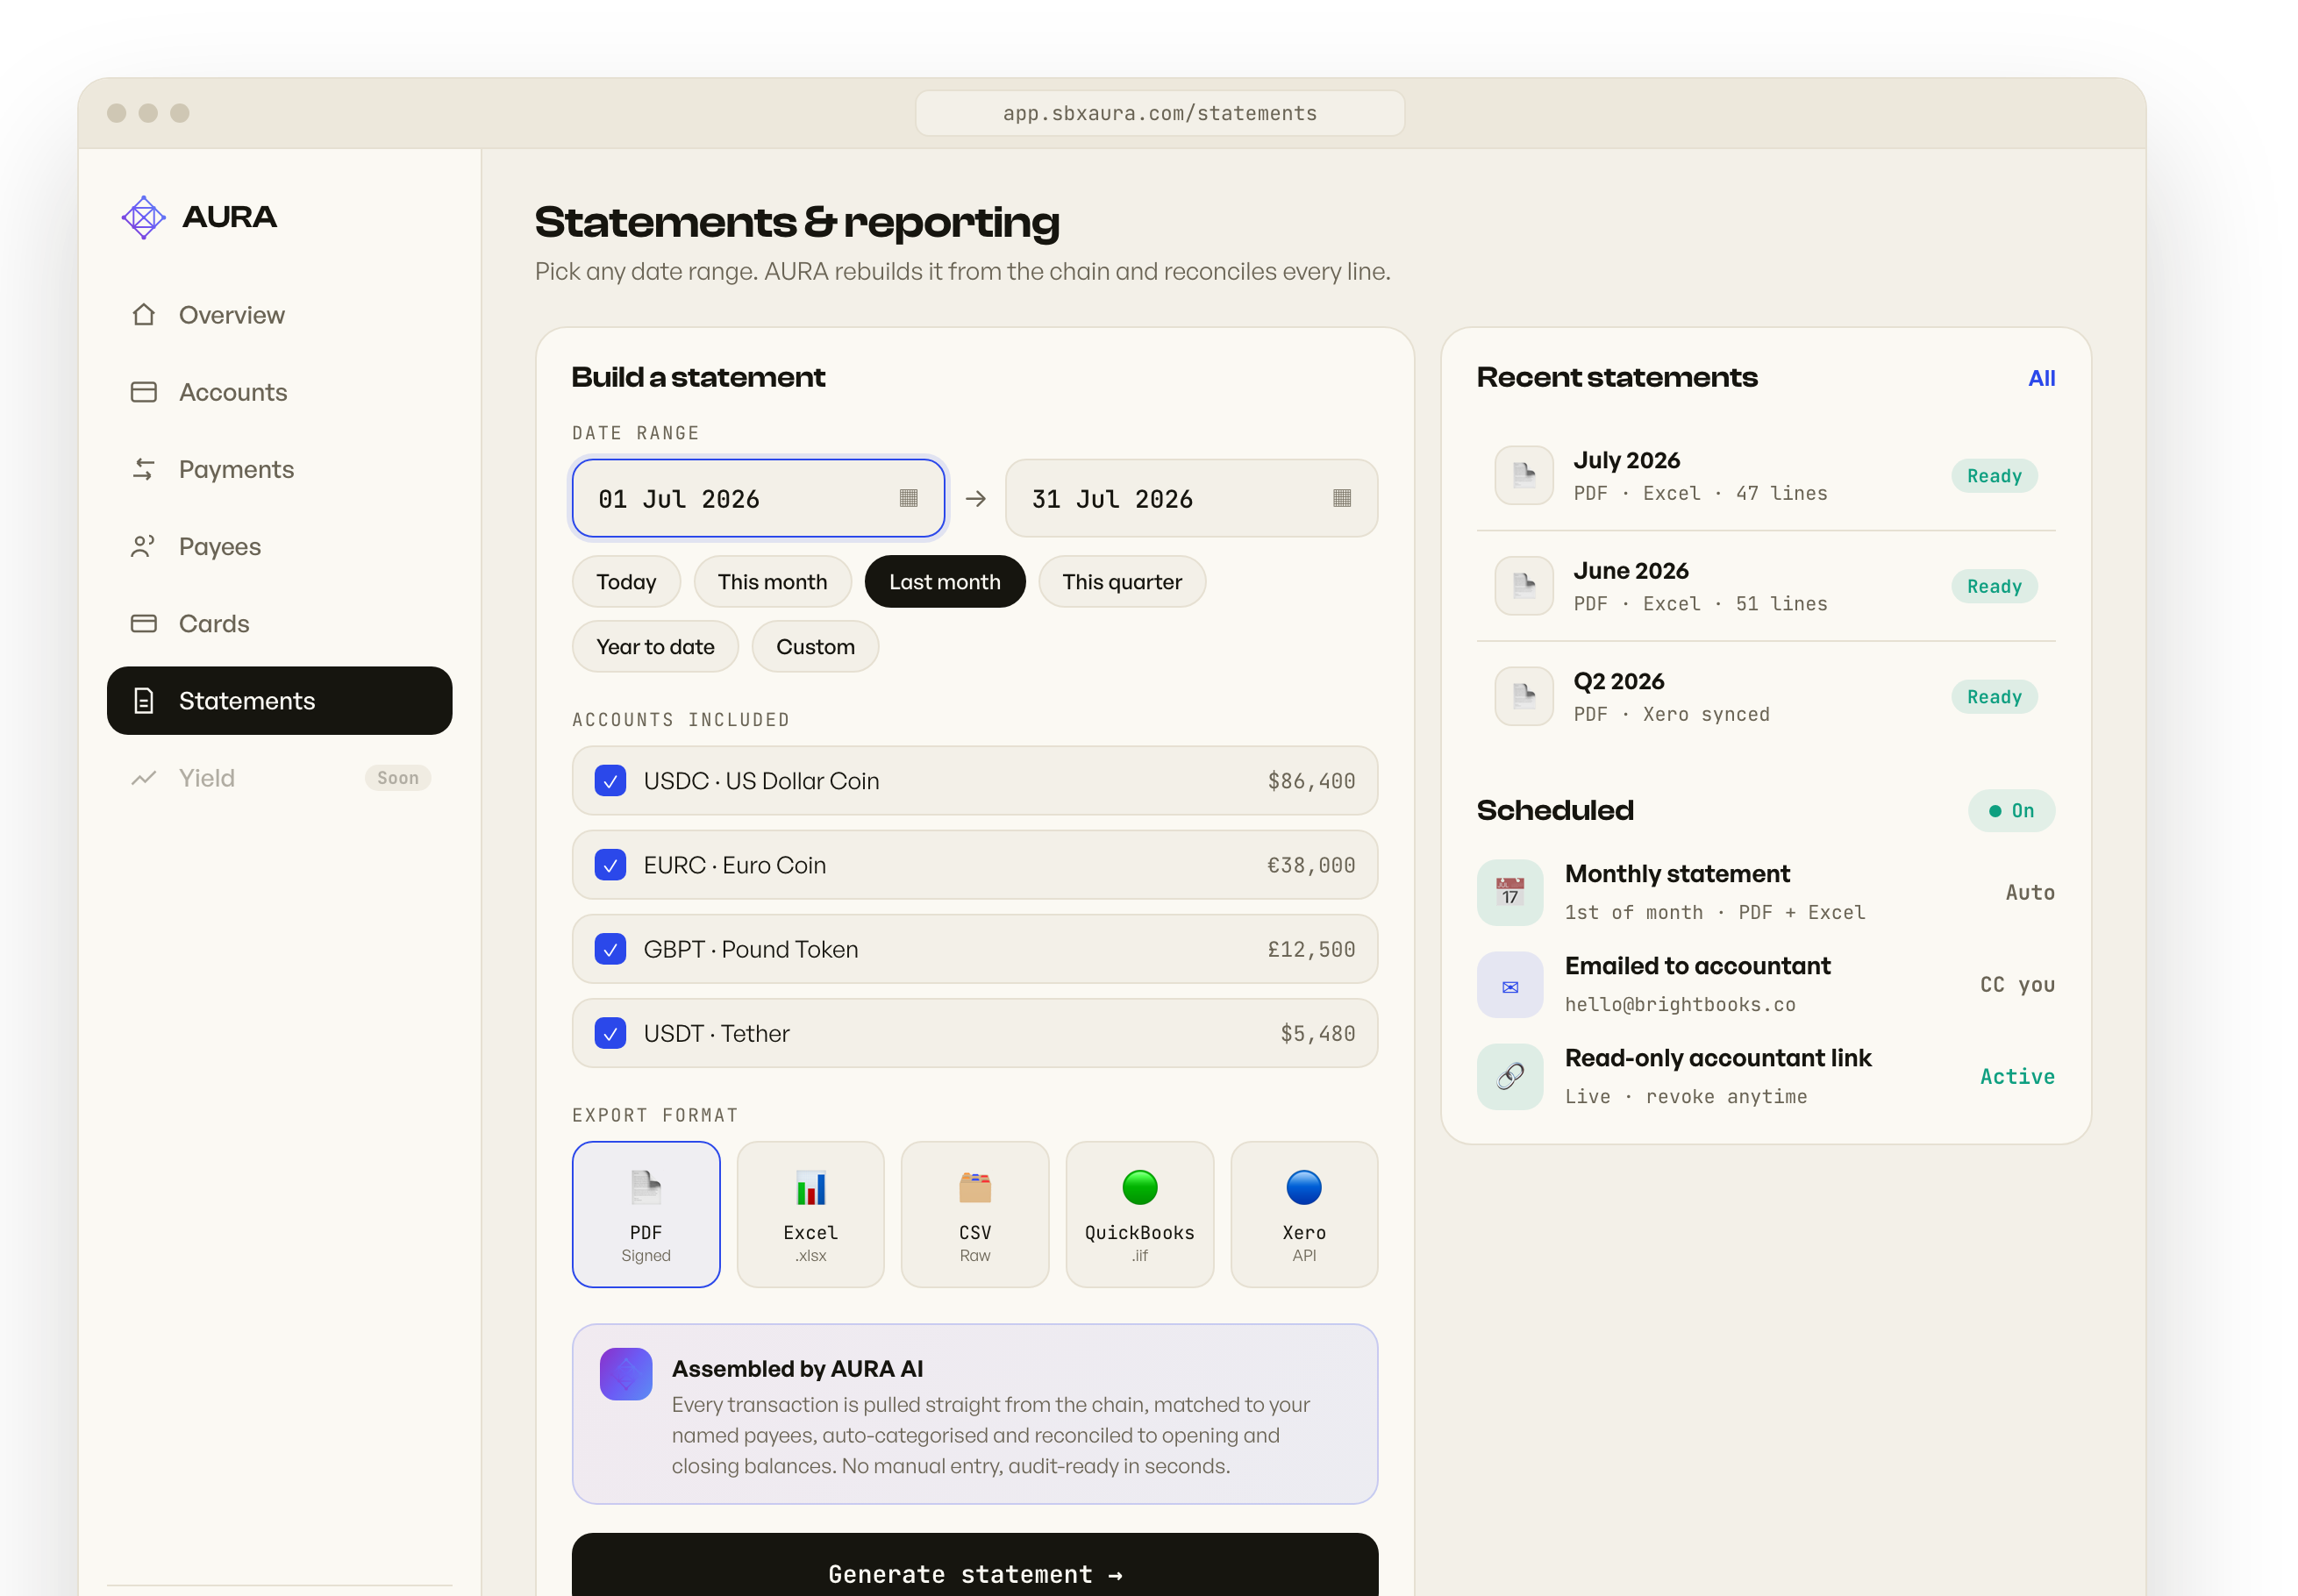
Task: Click hello@brightbooks.co email address
Action: [1680, 1004]
